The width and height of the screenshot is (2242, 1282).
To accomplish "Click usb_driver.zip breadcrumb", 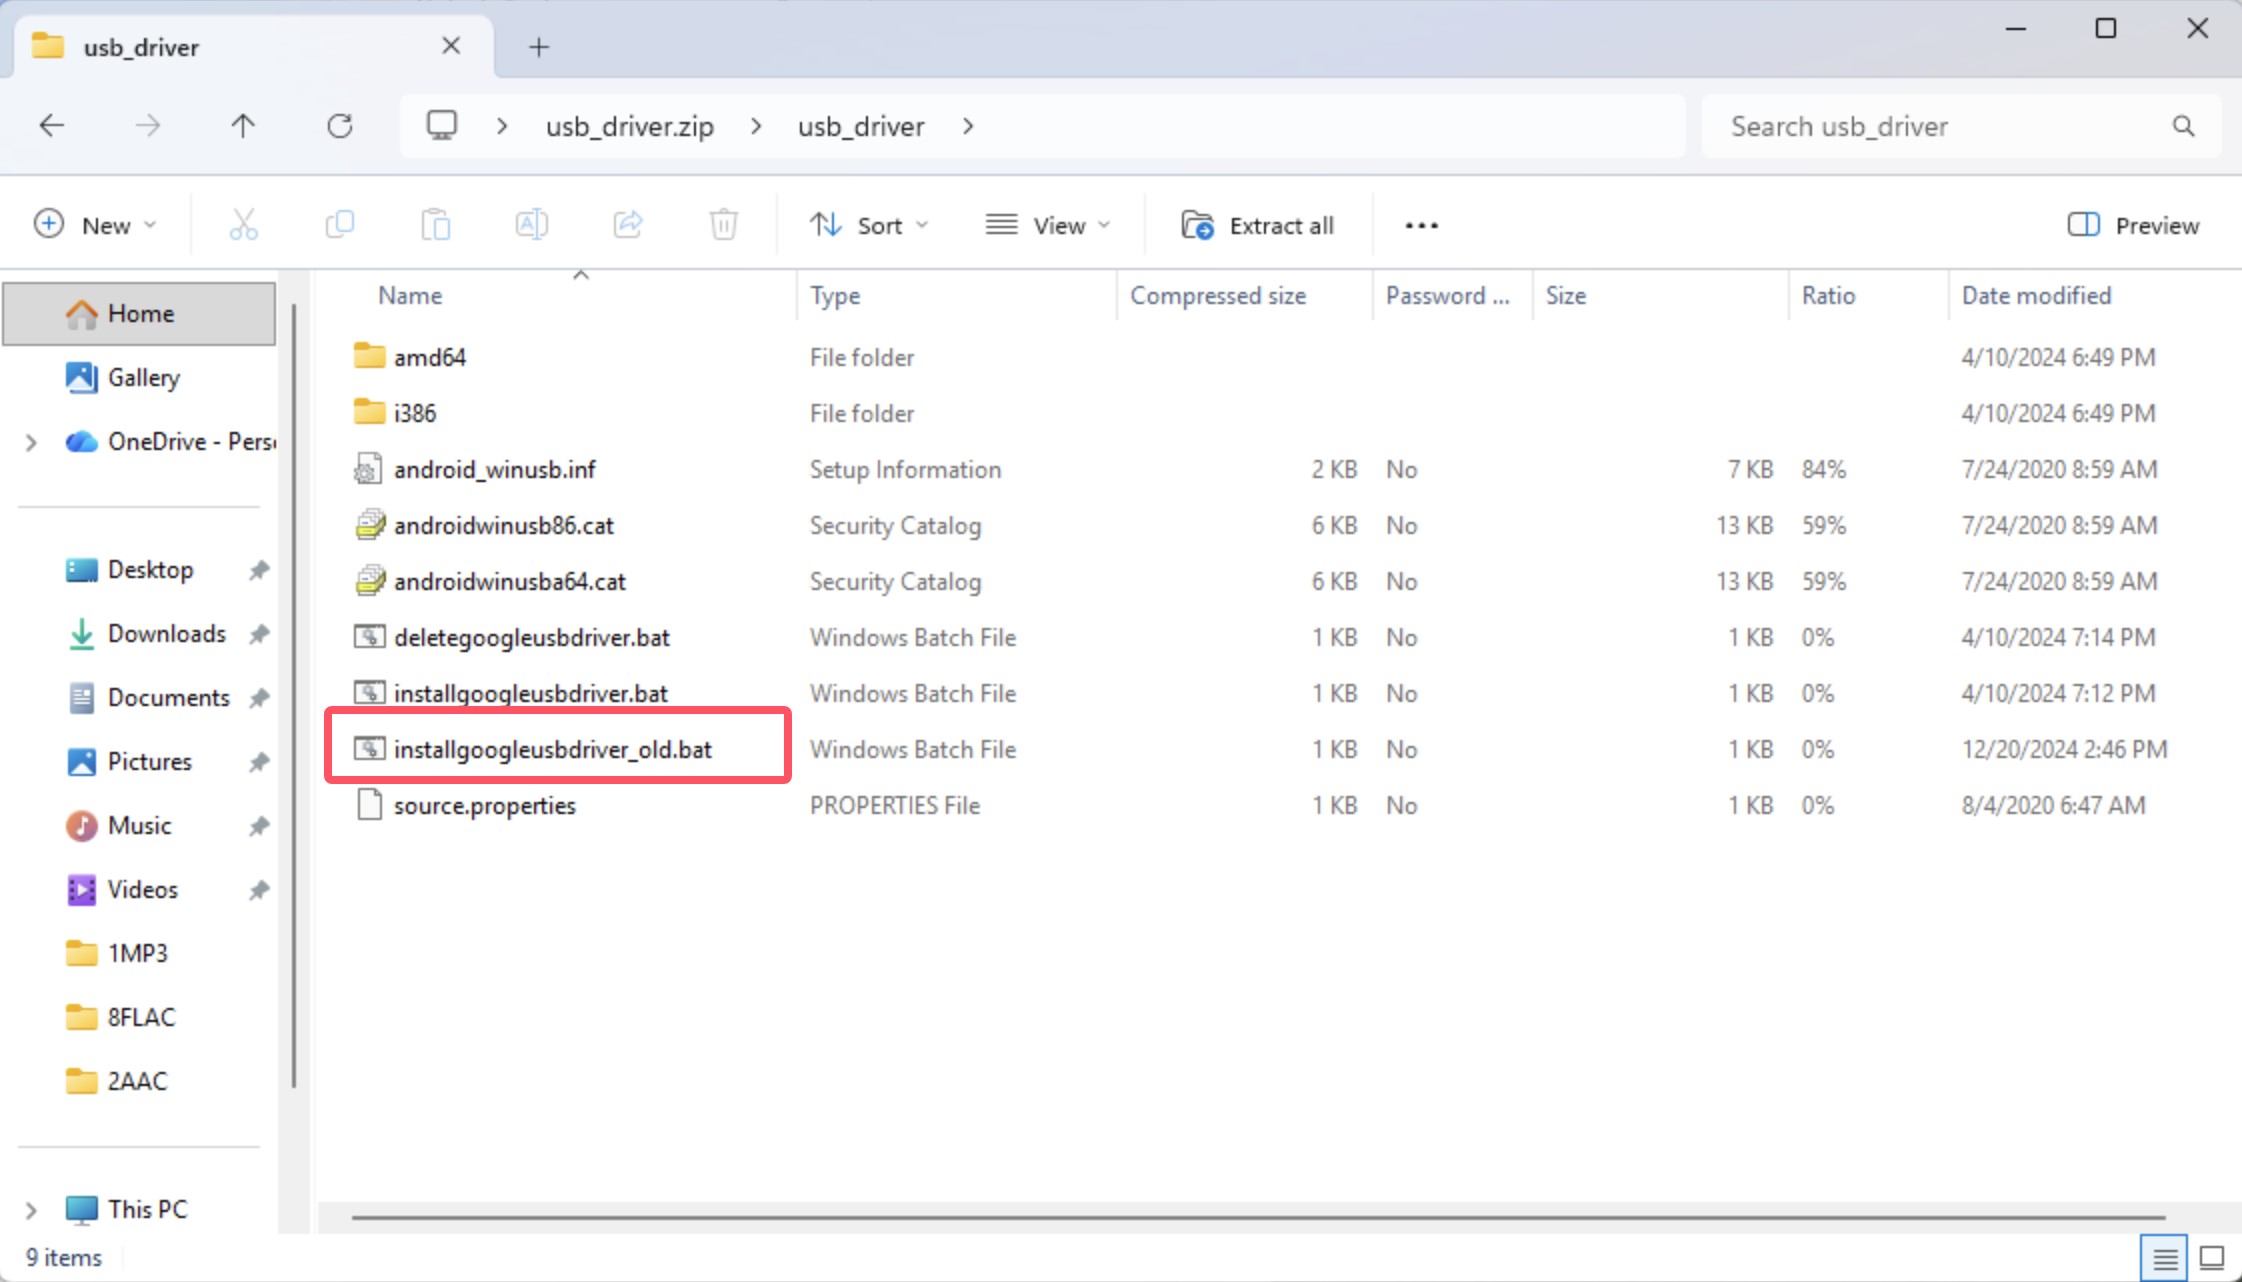I will pos(630,126).
